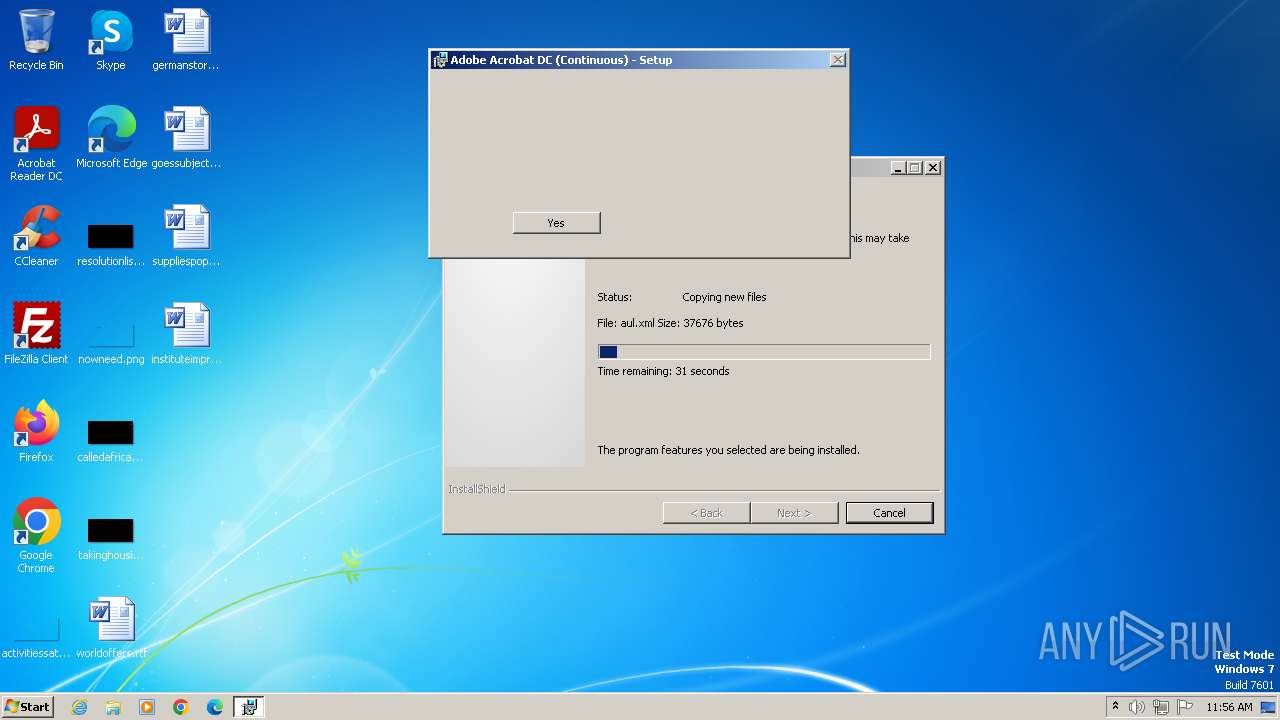This screenshot has width=1280, height=720.
Task: Click the 'Copying new files' status text
Action: point(724,297)
